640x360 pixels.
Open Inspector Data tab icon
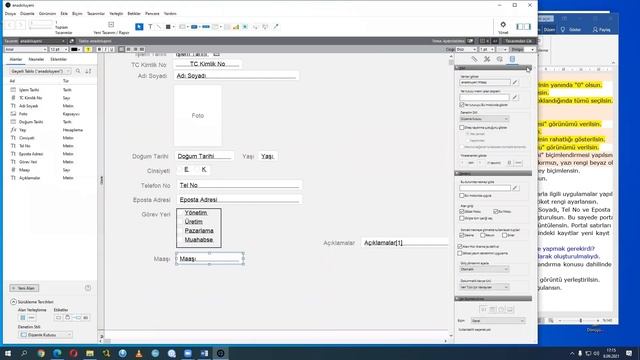[512, 59]
